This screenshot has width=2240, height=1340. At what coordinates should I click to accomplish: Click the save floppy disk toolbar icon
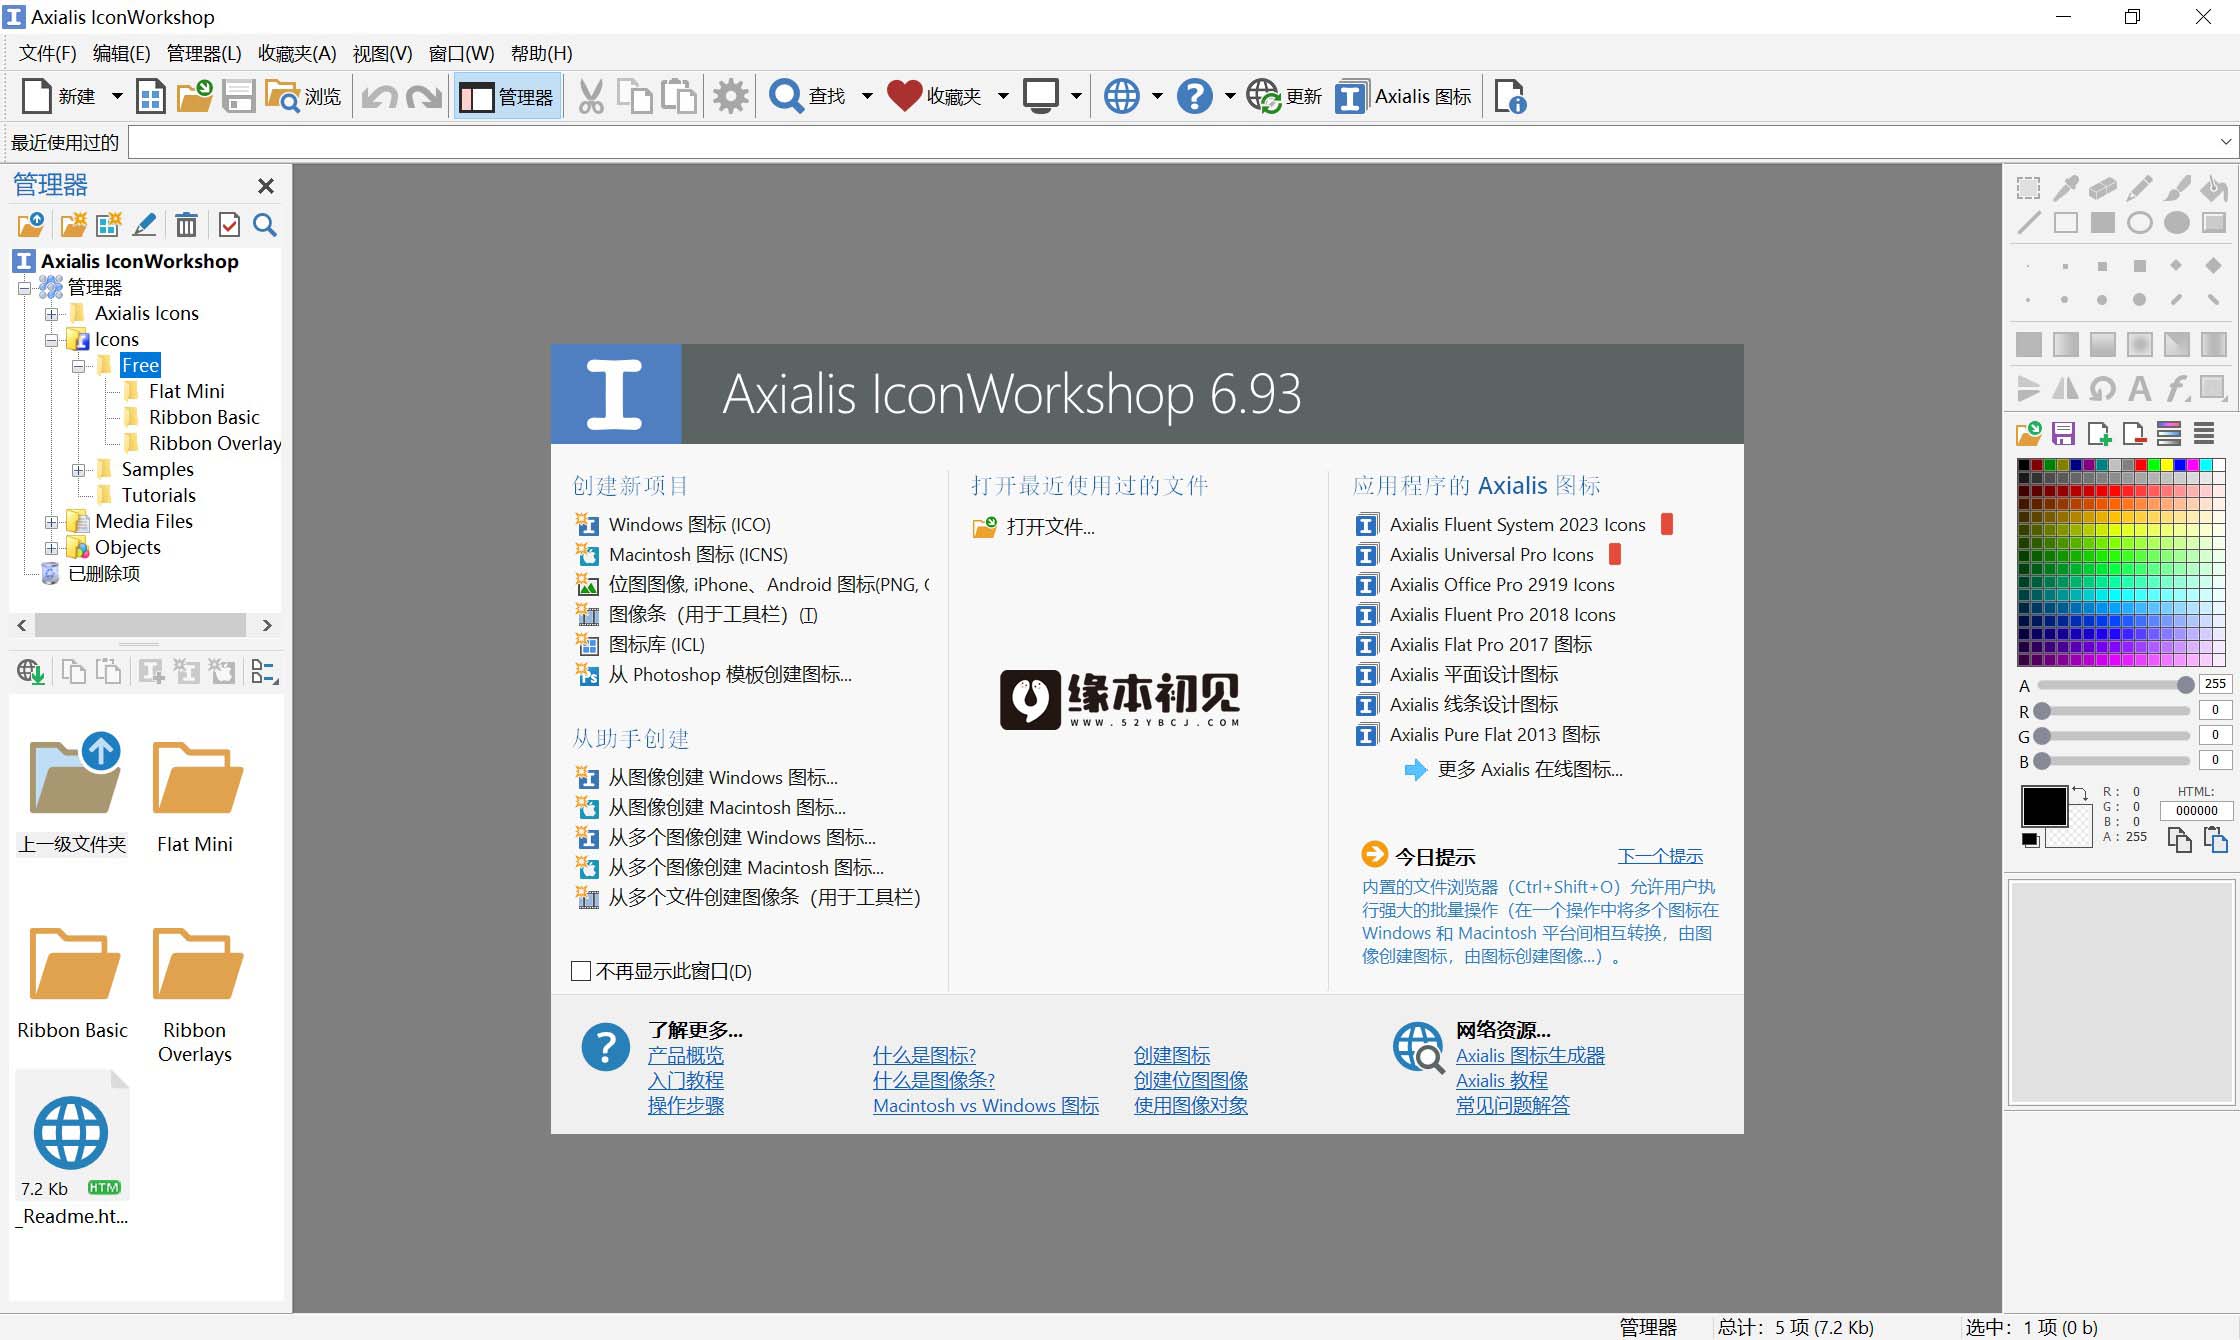(x=239, y=96)
